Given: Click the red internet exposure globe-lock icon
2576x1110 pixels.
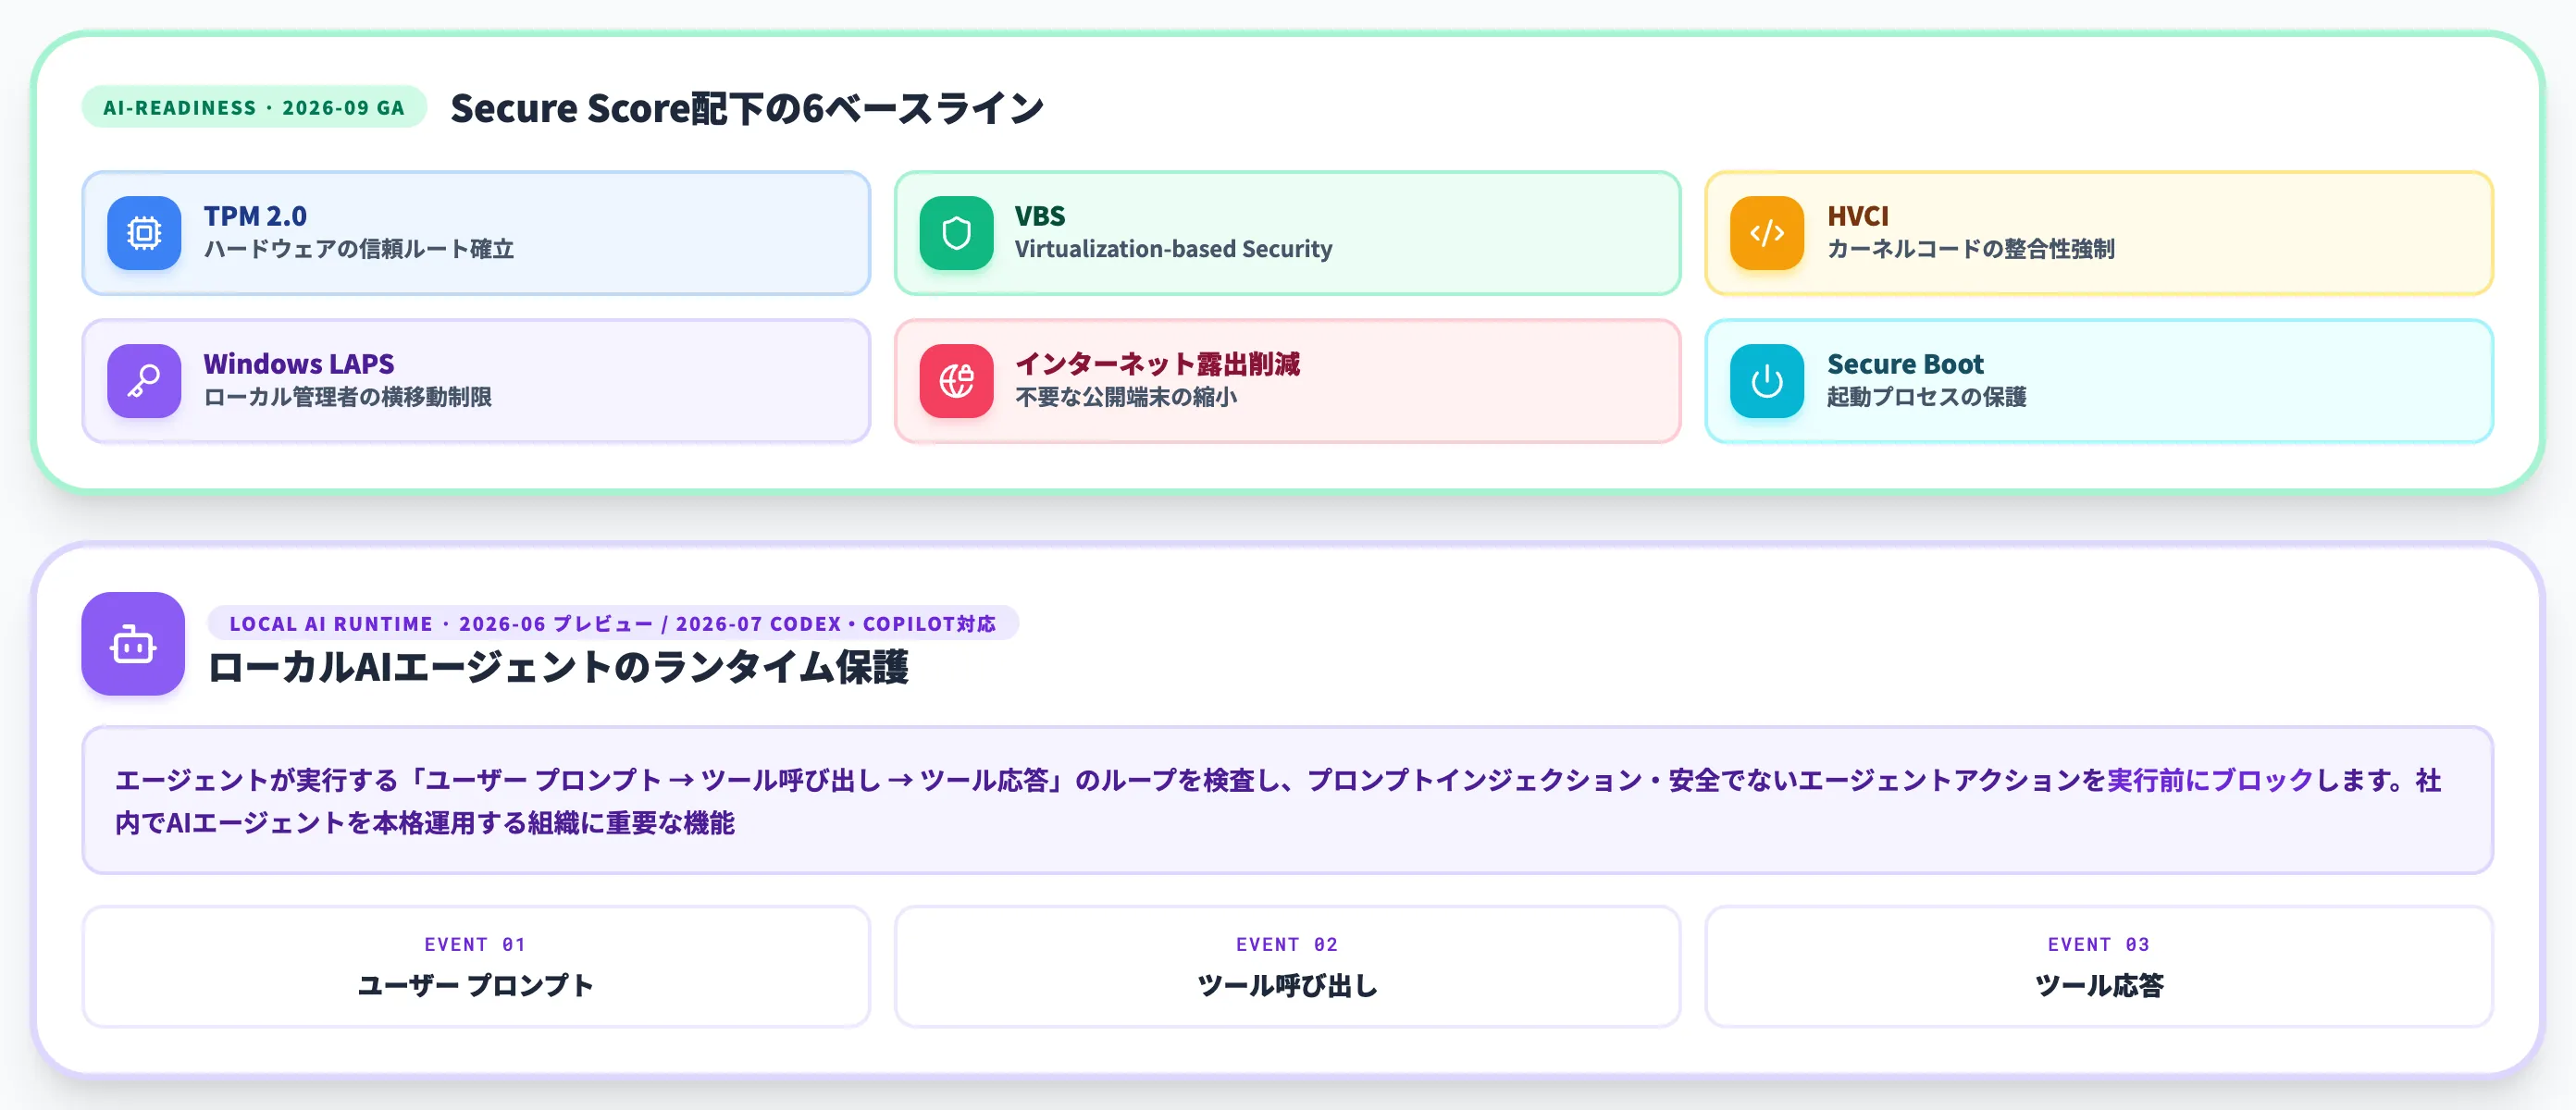Looking at the screenshot, I should (x=956, y=381).
